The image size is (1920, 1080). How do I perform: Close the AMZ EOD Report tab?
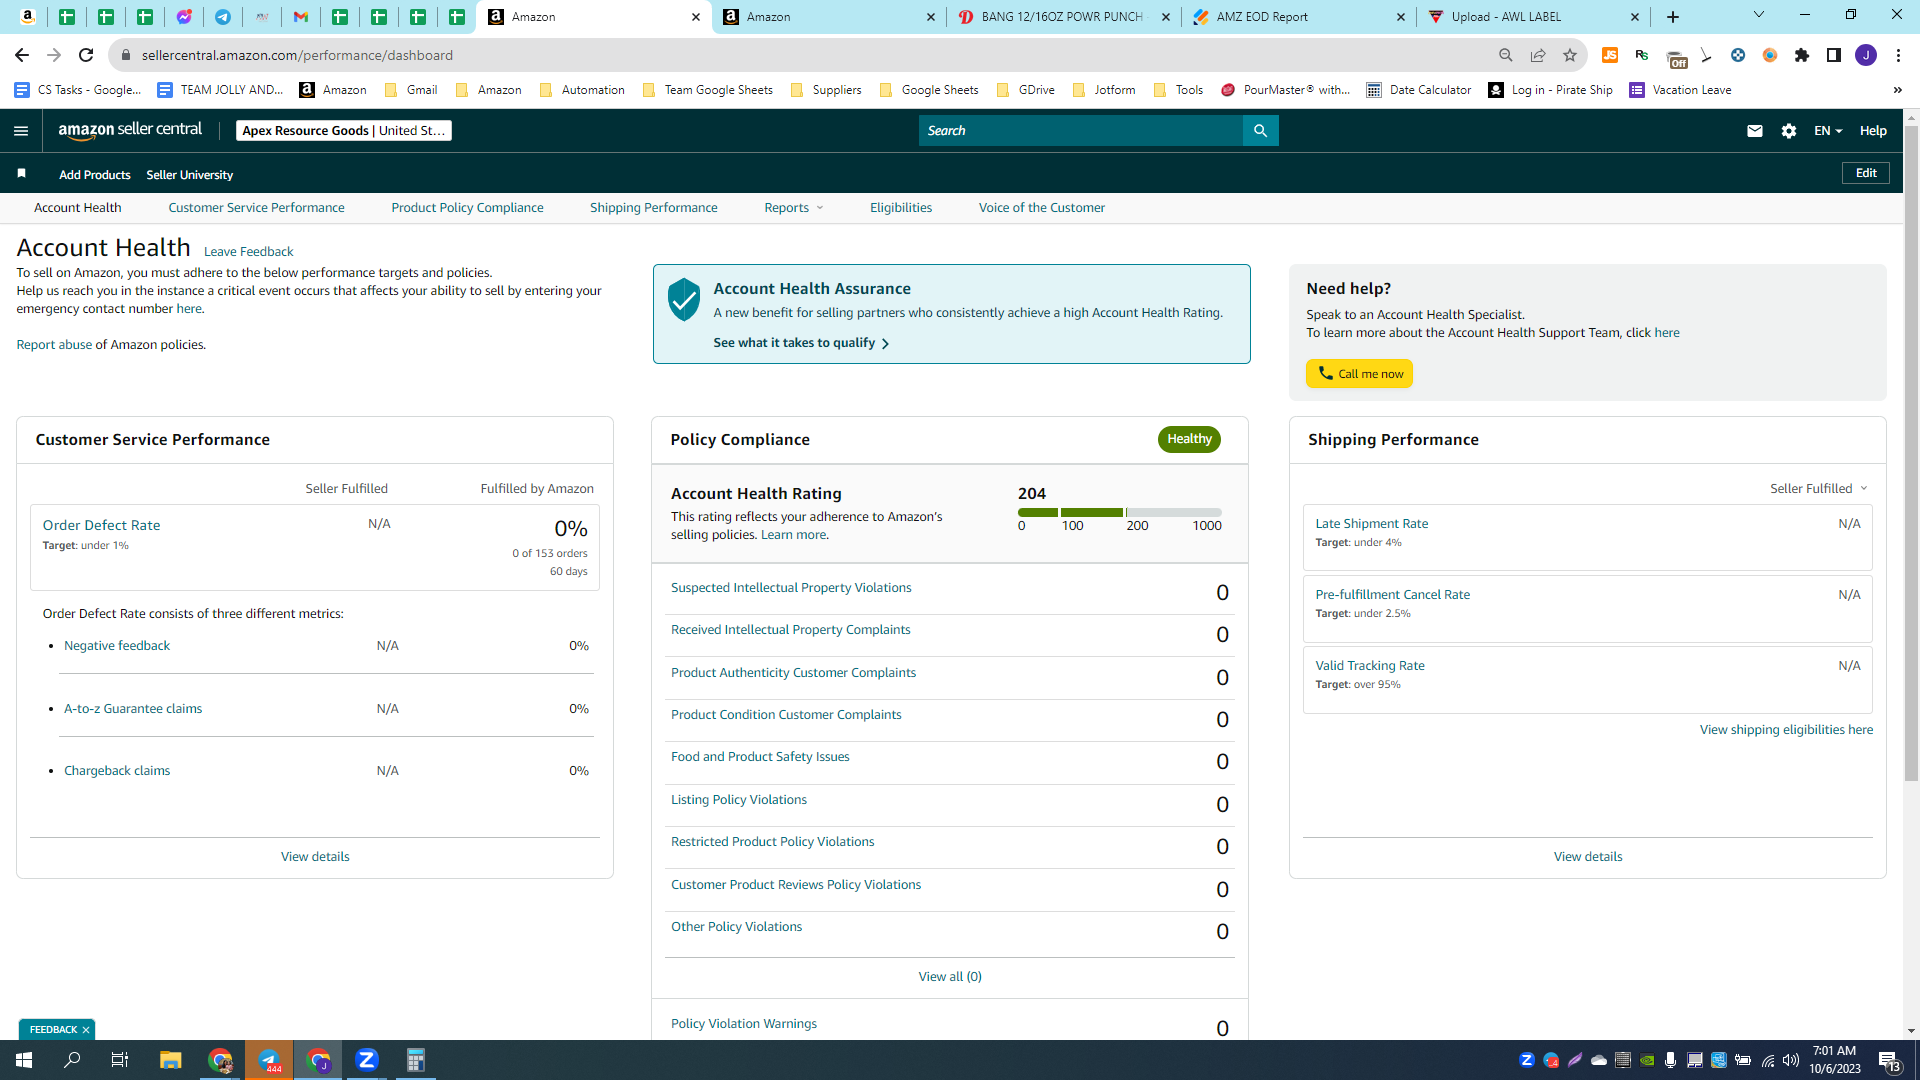1400,17
